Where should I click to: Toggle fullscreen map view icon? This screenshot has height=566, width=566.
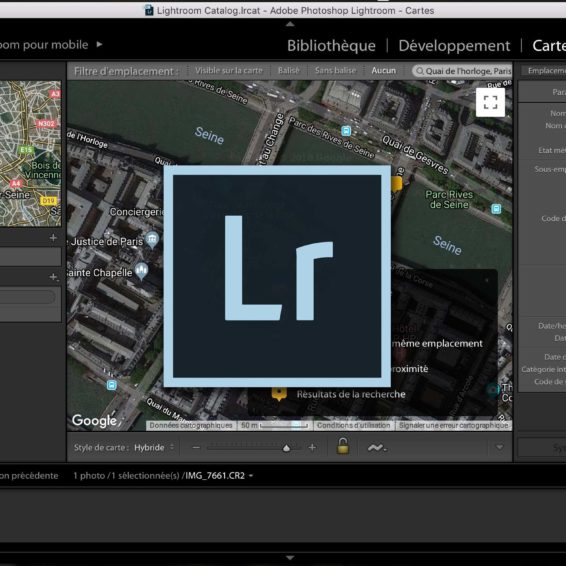click(490, 103)
